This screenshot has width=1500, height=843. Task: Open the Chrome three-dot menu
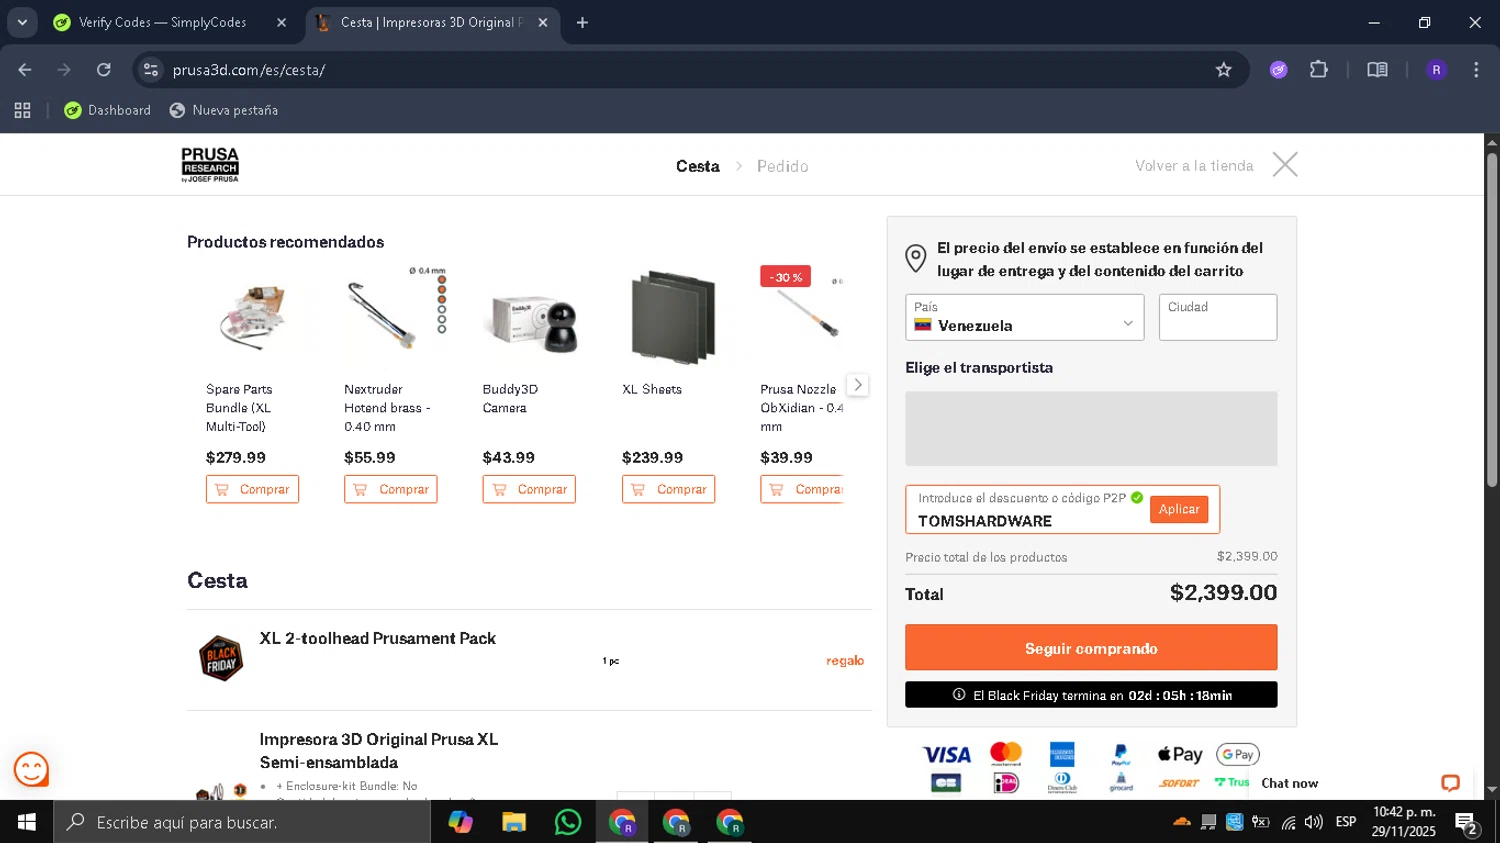(1476, 70)
